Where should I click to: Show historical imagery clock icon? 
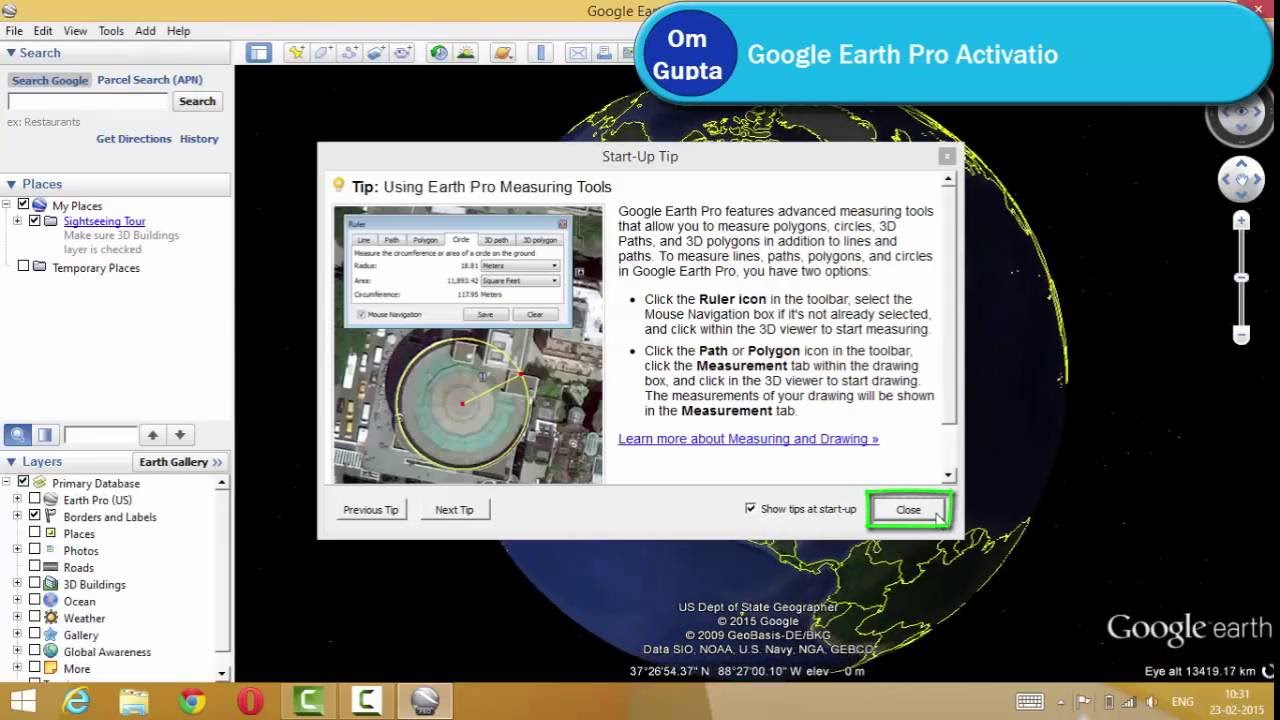439,53
